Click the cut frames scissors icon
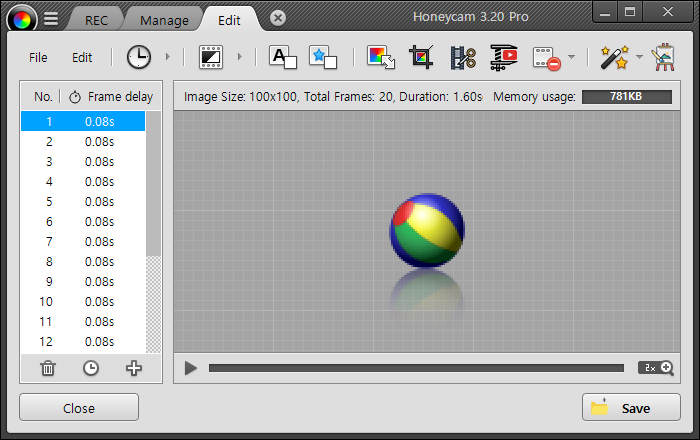The height and width of the screenshot is (440, 700). pyautogui.click(x=462, y=57)
